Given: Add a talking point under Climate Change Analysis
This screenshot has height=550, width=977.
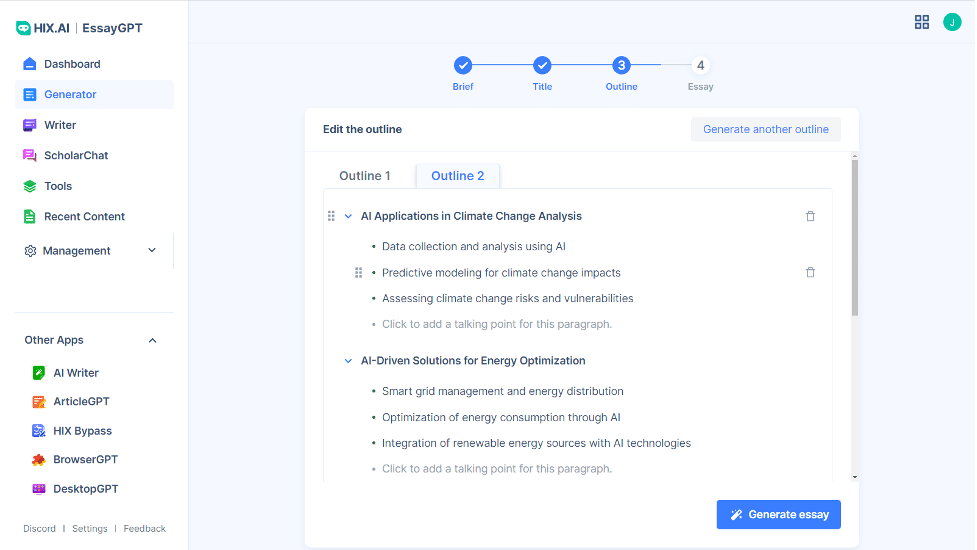Looking at the screenshot, I should 497,325.
